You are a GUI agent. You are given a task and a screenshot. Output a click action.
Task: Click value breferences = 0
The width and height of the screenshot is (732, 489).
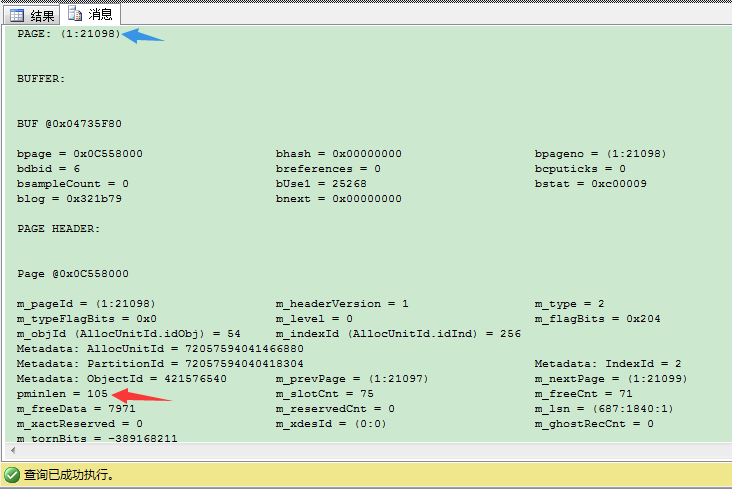point(328,169)
